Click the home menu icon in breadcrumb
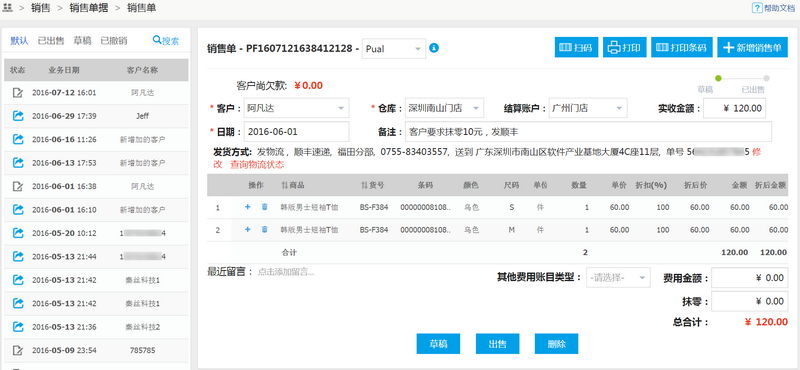 click(x=7, y=8)
